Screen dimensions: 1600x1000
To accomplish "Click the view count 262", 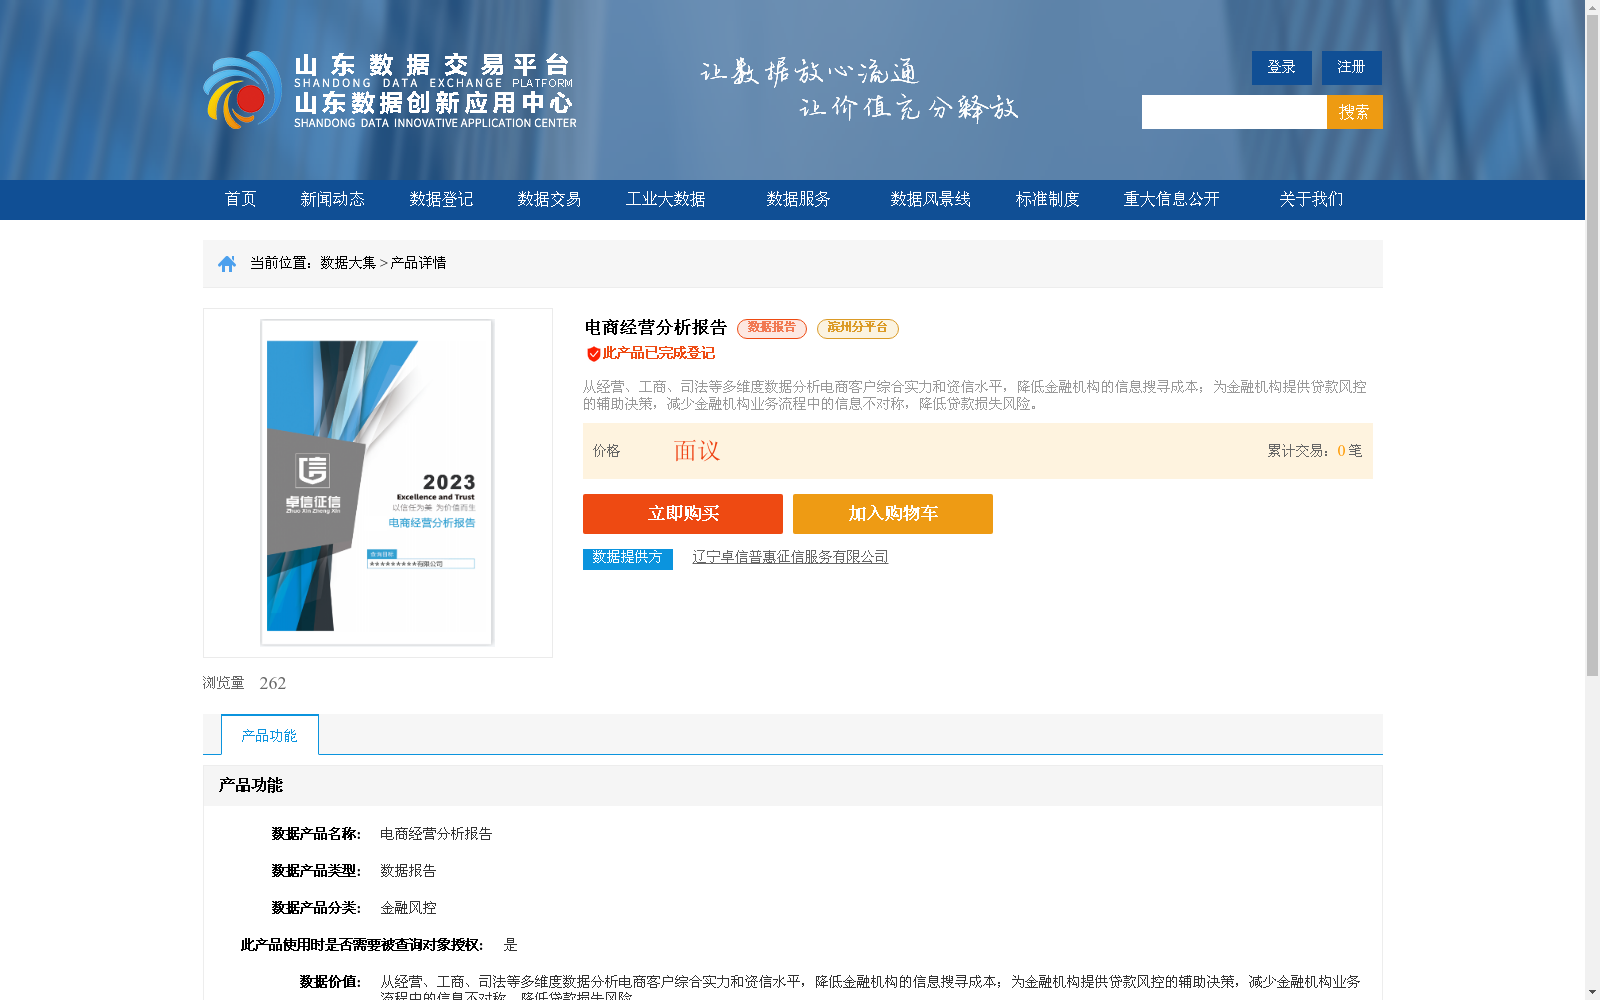I will pos(273,683).
